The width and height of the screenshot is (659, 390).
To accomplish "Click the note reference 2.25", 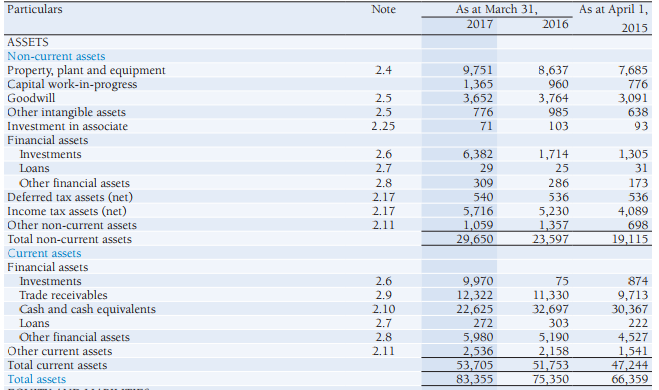I will (x=383, y=126).
